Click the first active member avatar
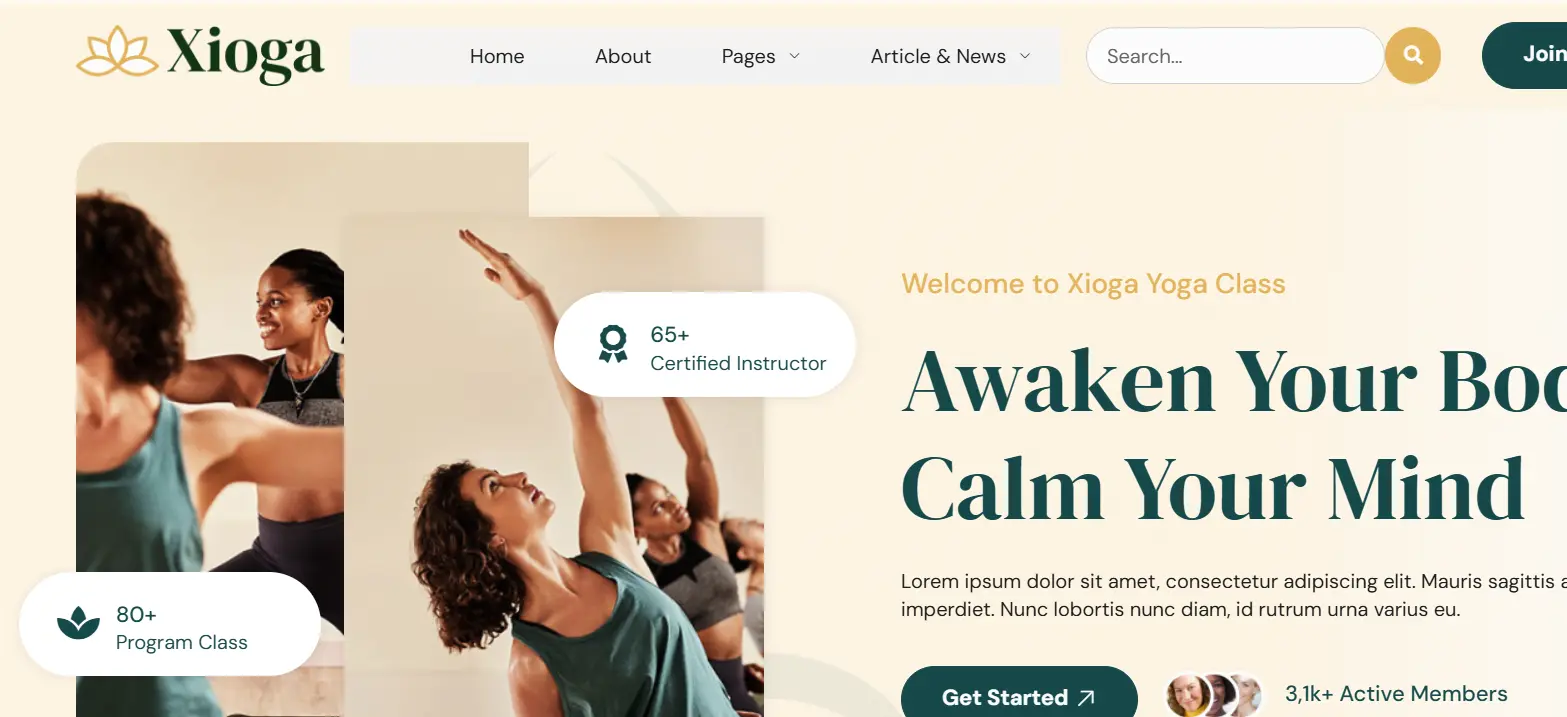This screenshot has height=717, width=1567. pyautogui.click(x=1189, y=694)
